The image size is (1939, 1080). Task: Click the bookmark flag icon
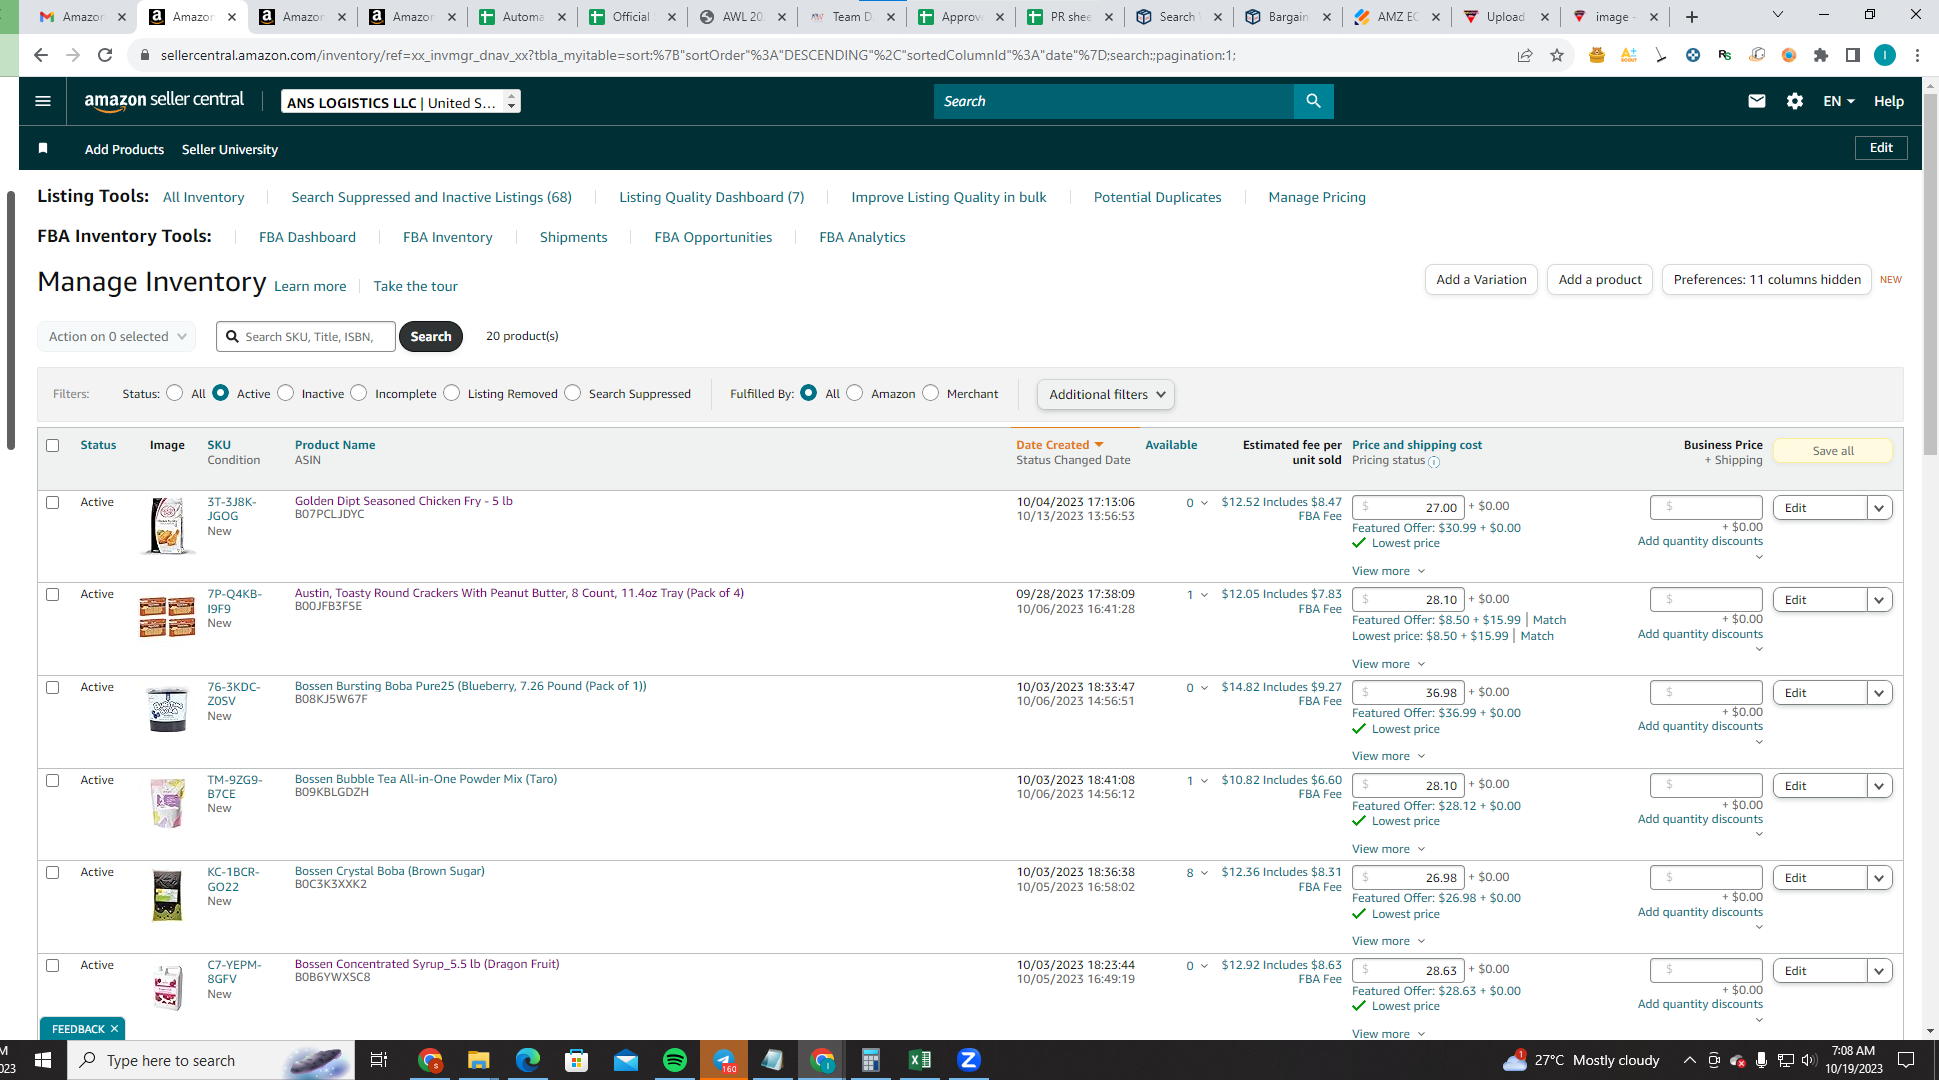point(43,148)
